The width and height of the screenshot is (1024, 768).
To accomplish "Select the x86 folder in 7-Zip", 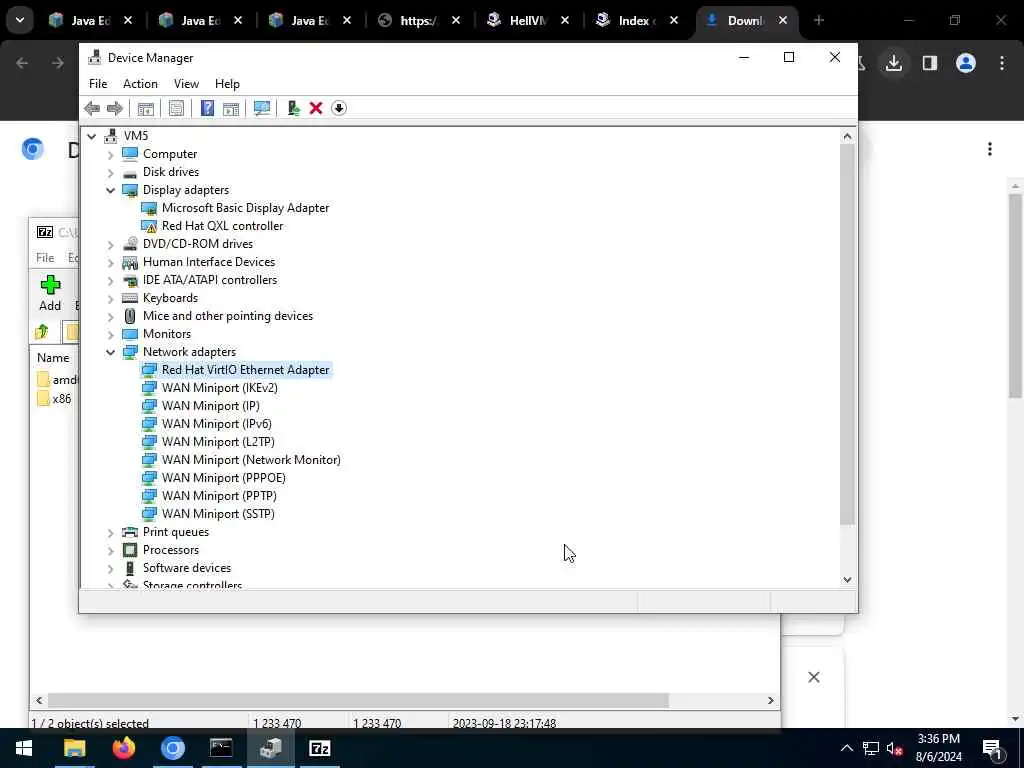I will [x=55, y=399].
